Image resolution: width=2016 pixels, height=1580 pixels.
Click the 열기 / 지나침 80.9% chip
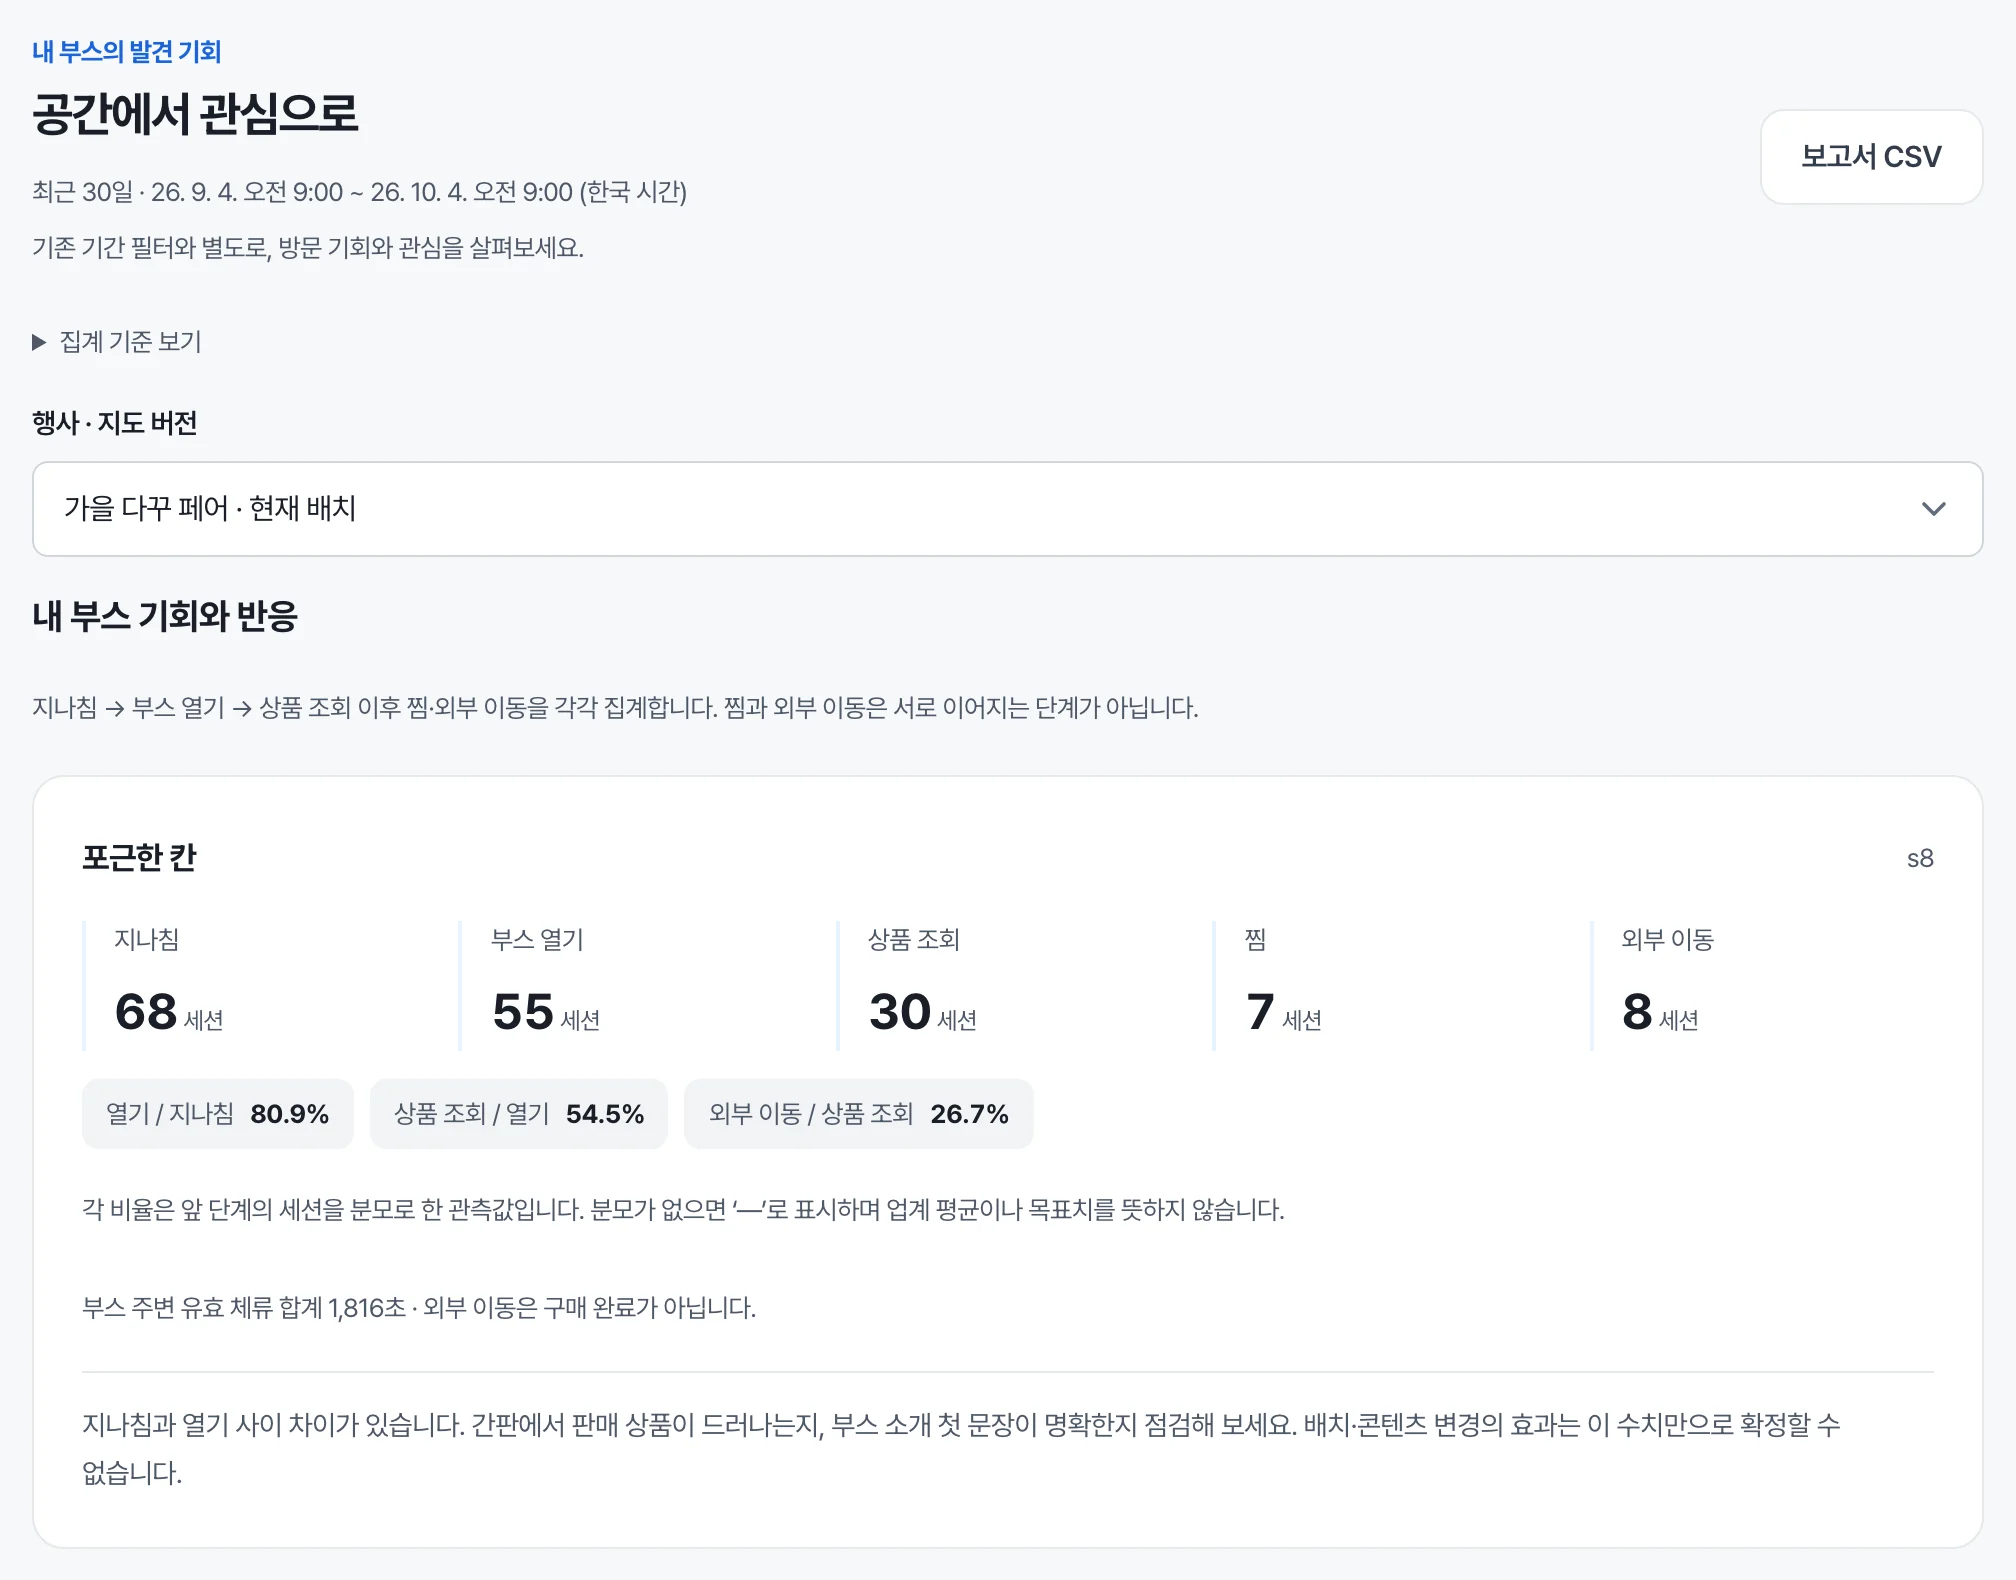tap(218, 1114)
